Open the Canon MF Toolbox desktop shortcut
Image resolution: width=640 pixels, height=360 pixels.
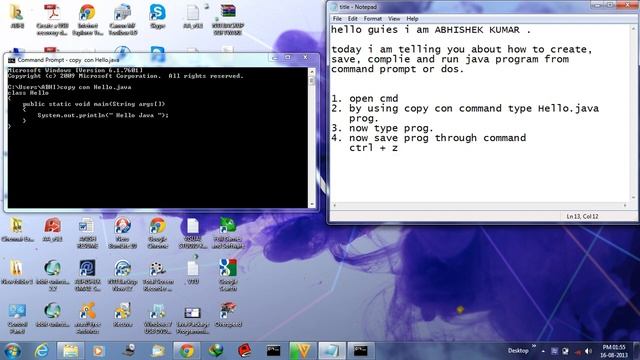(122, 18)
